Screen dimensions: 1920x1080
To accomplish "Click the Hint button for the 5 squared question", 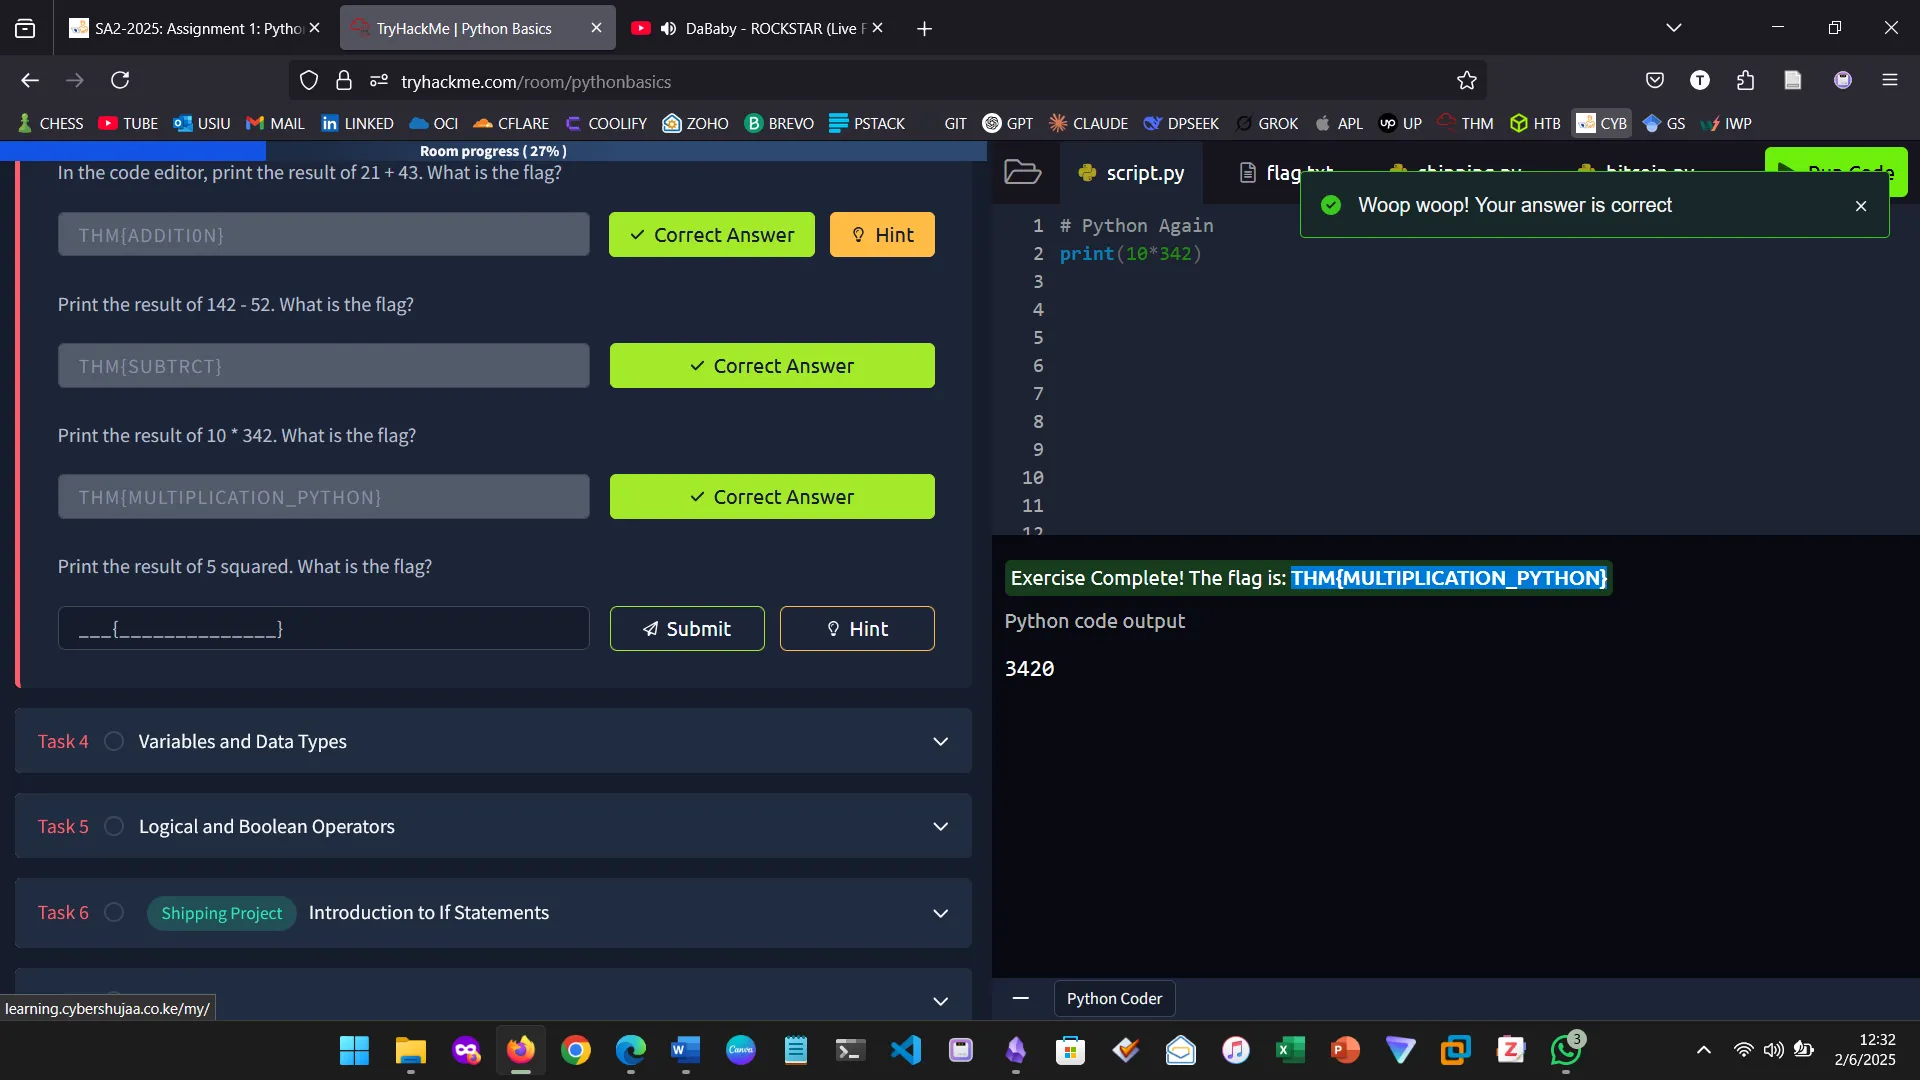I will point(857,628).
